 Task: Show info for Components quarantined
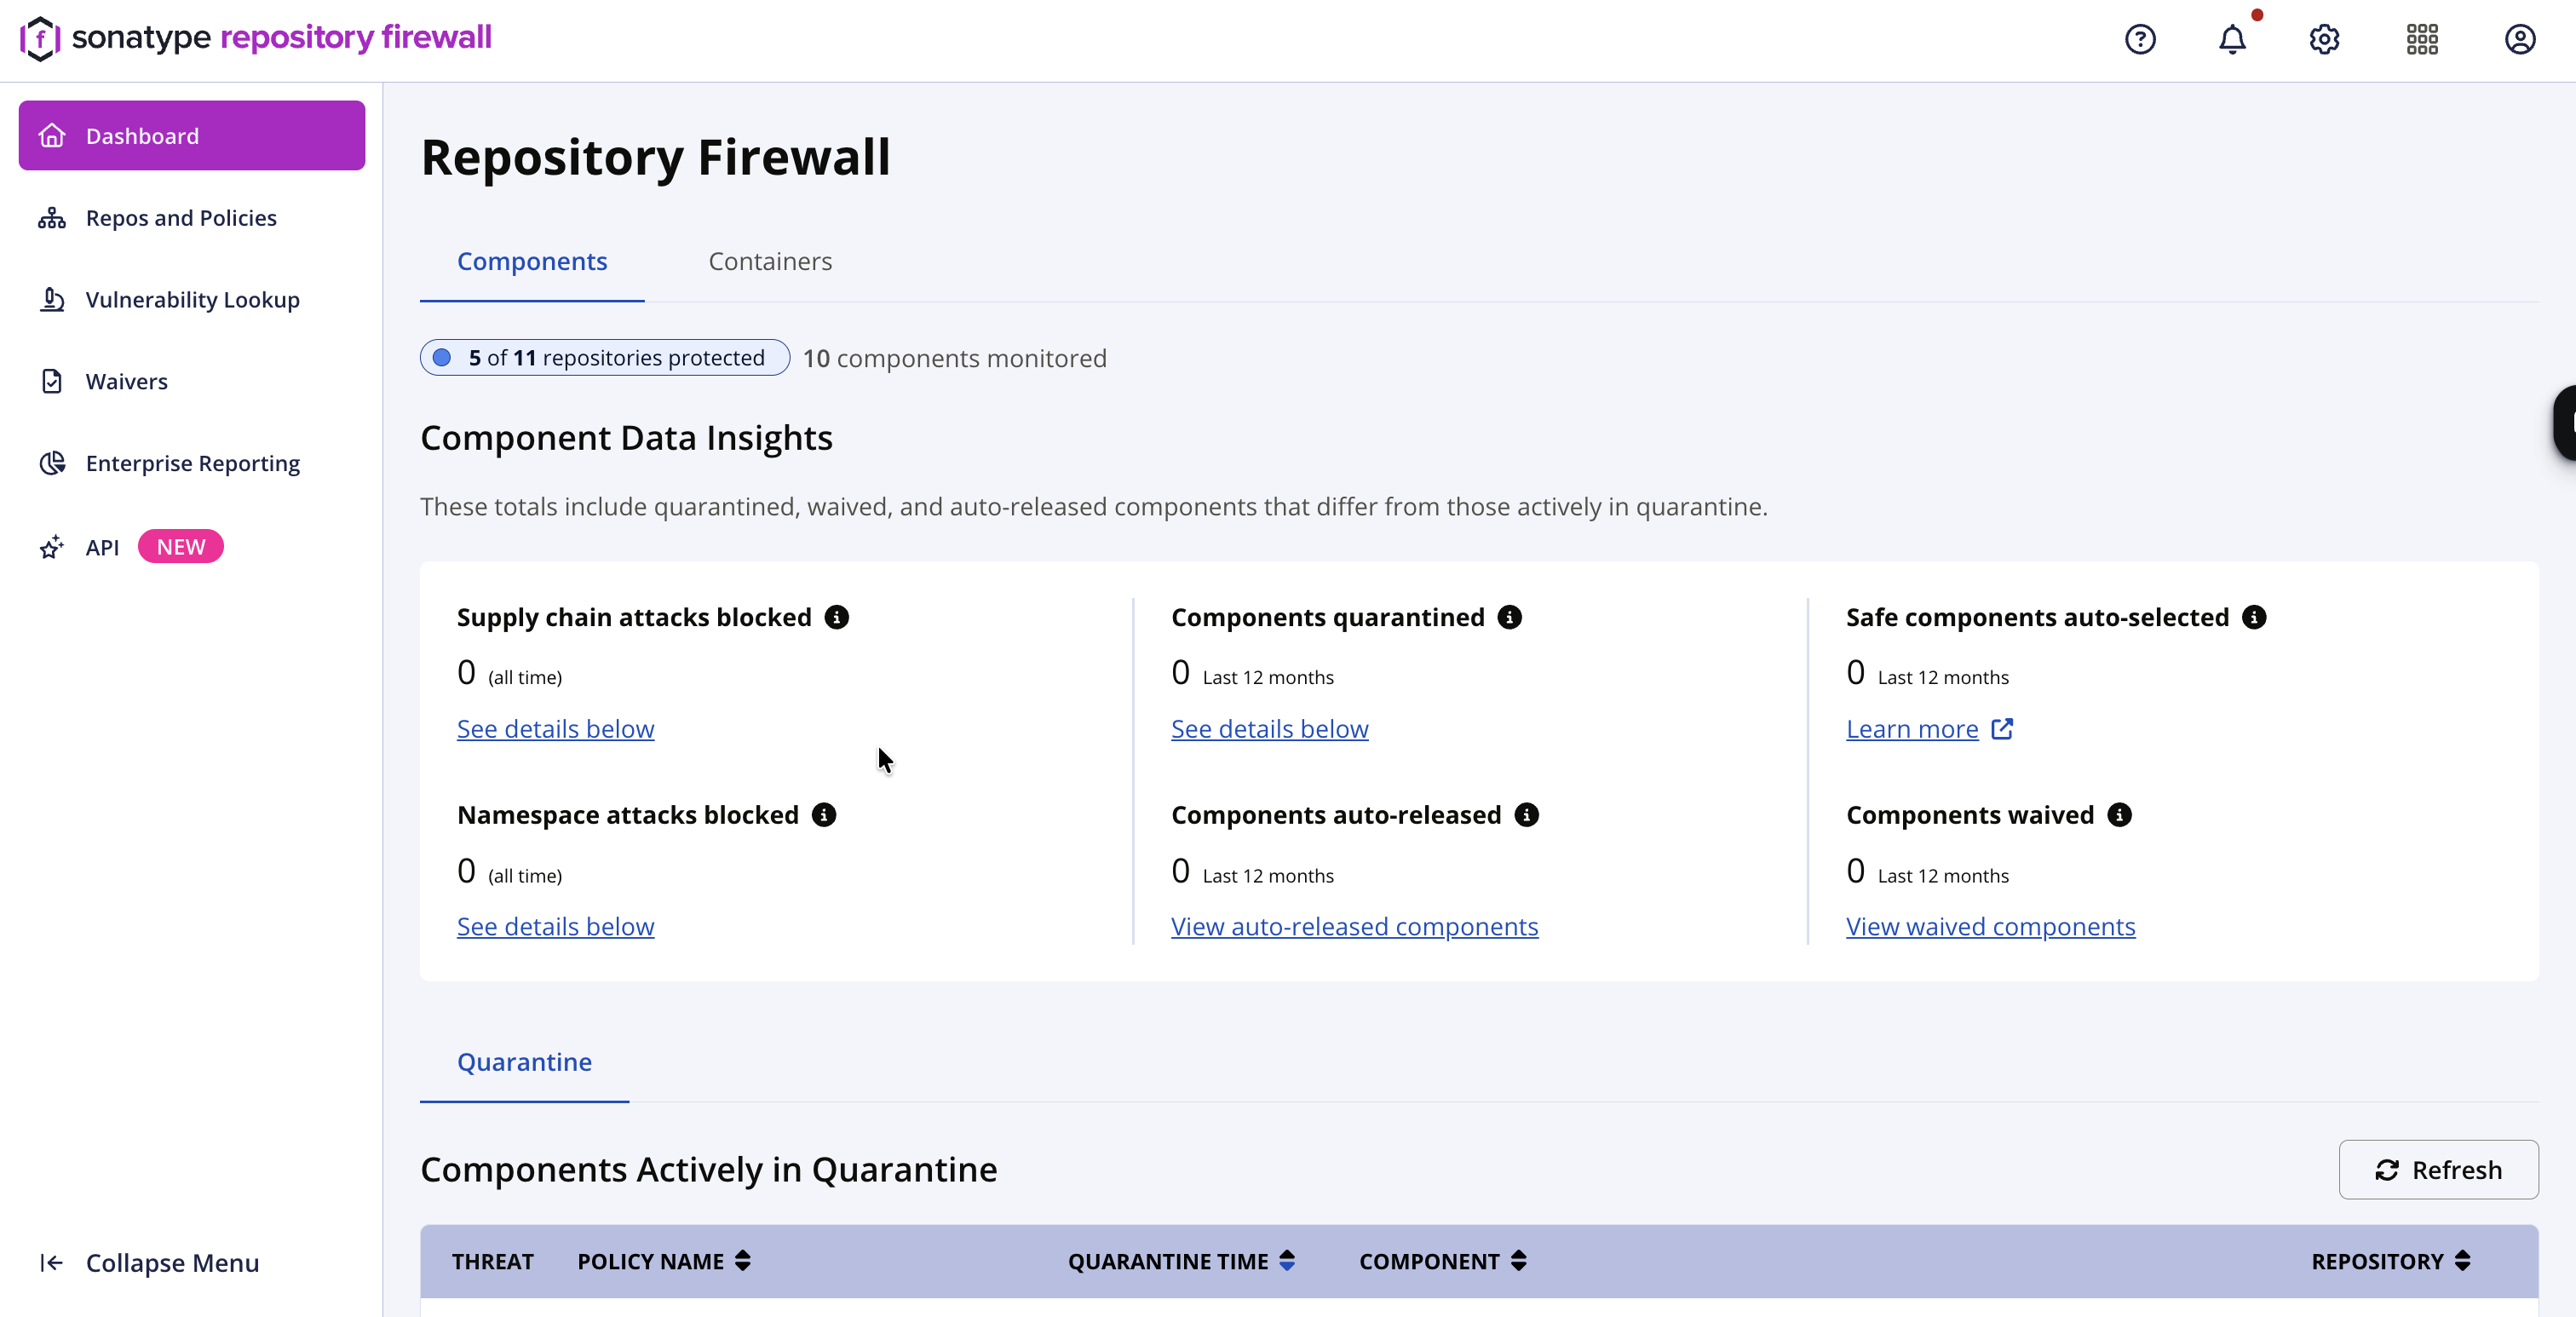[x=1510, y=617]
